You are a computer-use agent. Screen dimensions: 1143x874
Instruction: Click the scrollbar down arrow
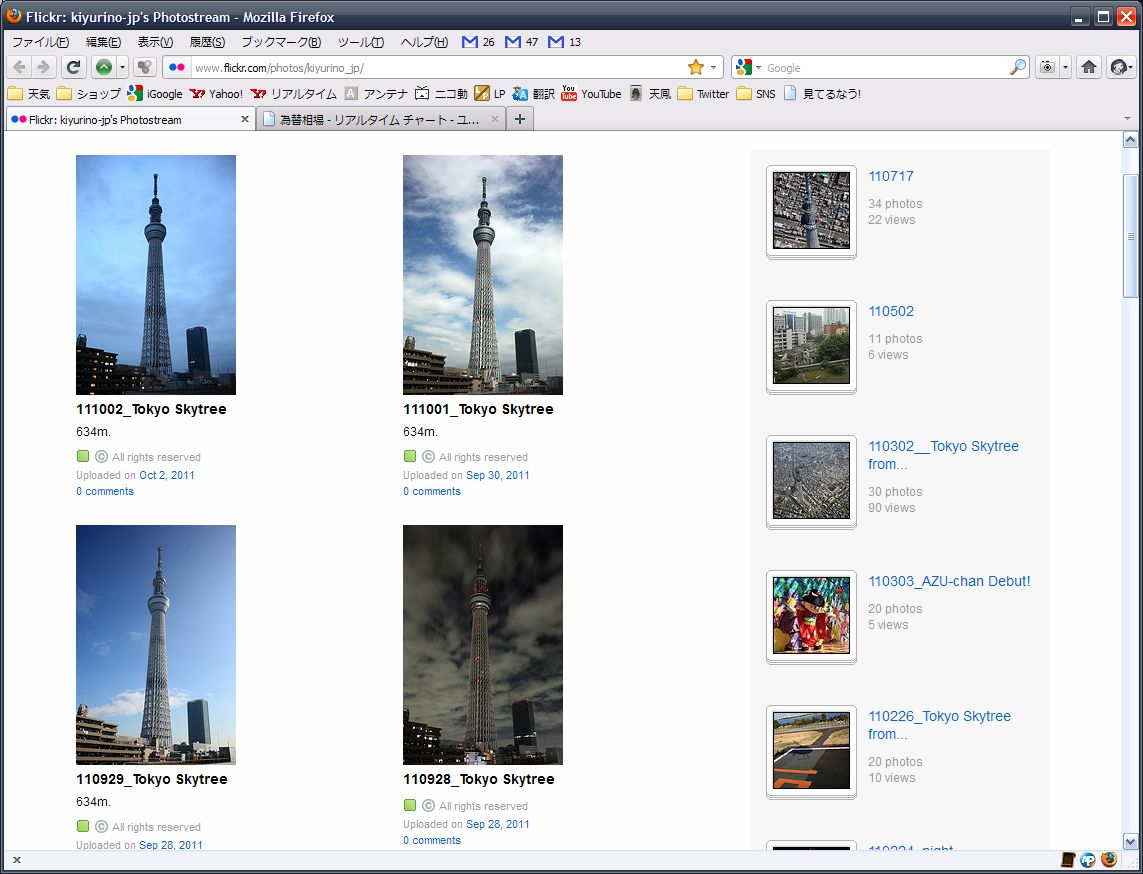point(1130,841)
